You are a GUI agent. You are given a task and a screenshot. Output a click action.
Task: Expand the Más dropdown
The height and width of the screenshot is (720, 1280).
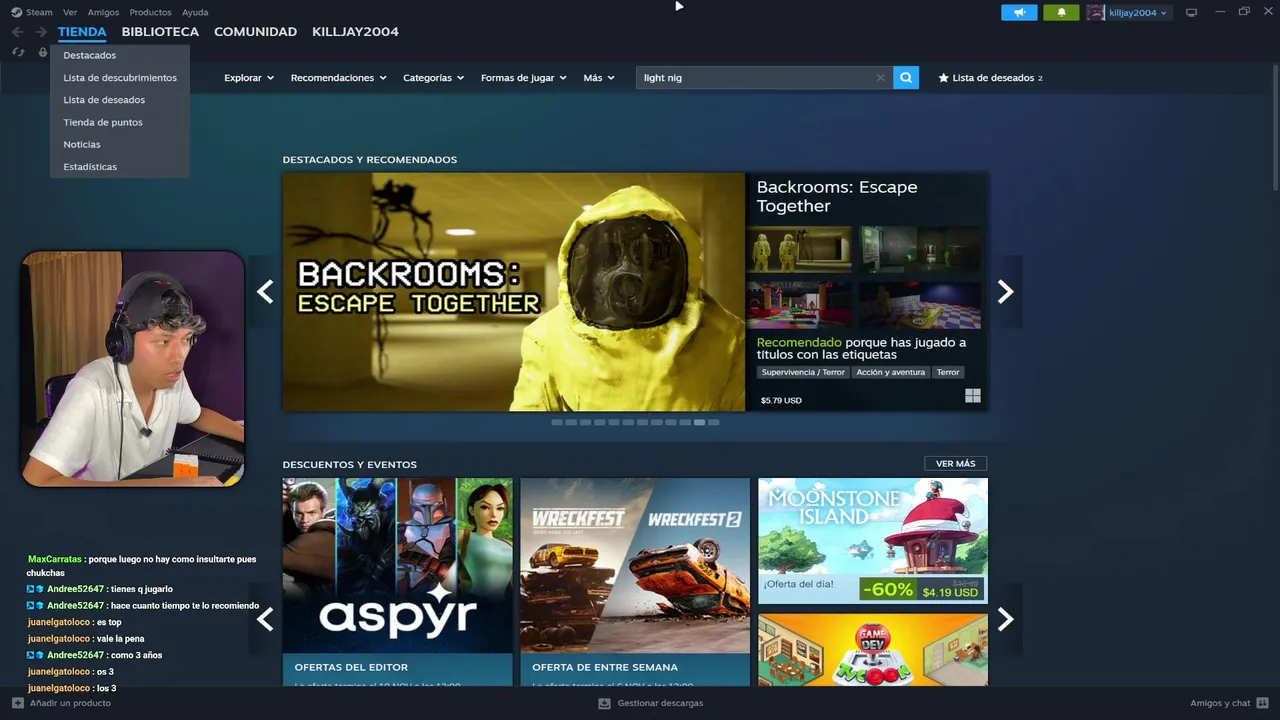[x=599, y=78]
